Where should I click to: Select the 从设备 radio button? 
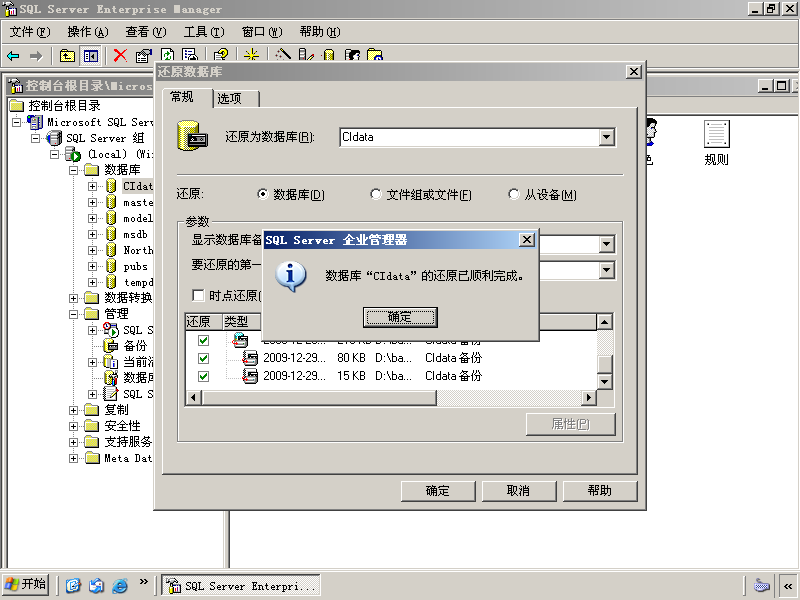click(x=514, y=194)
